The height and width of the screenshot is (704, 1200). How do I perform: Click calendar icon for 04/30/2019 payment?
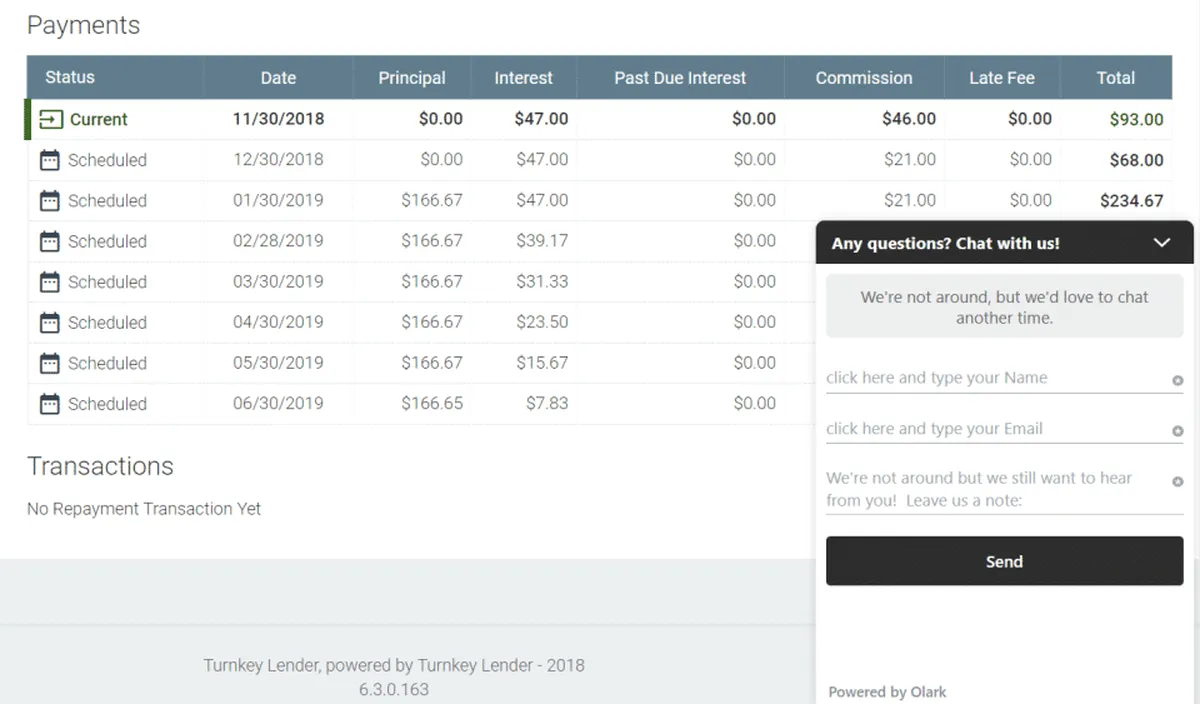(49, 323)
